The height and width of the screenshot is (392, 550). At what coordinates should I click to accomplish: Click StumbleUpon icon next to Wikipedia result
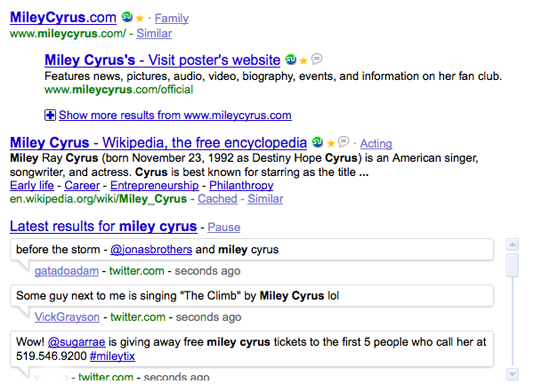coord(318,142)
